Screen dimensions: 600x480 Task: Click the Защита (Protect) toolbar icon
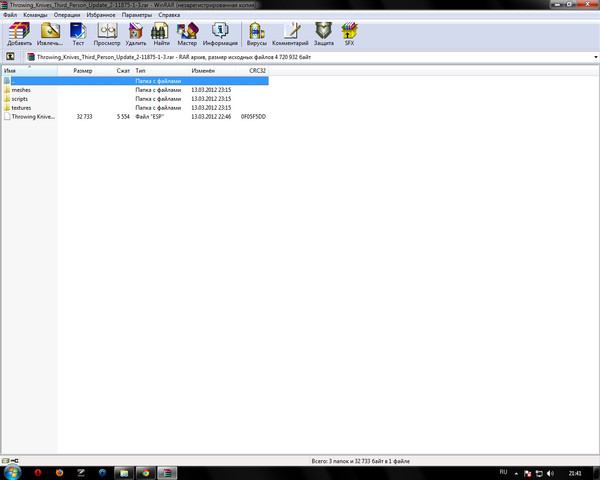click(x=324, y=34)
